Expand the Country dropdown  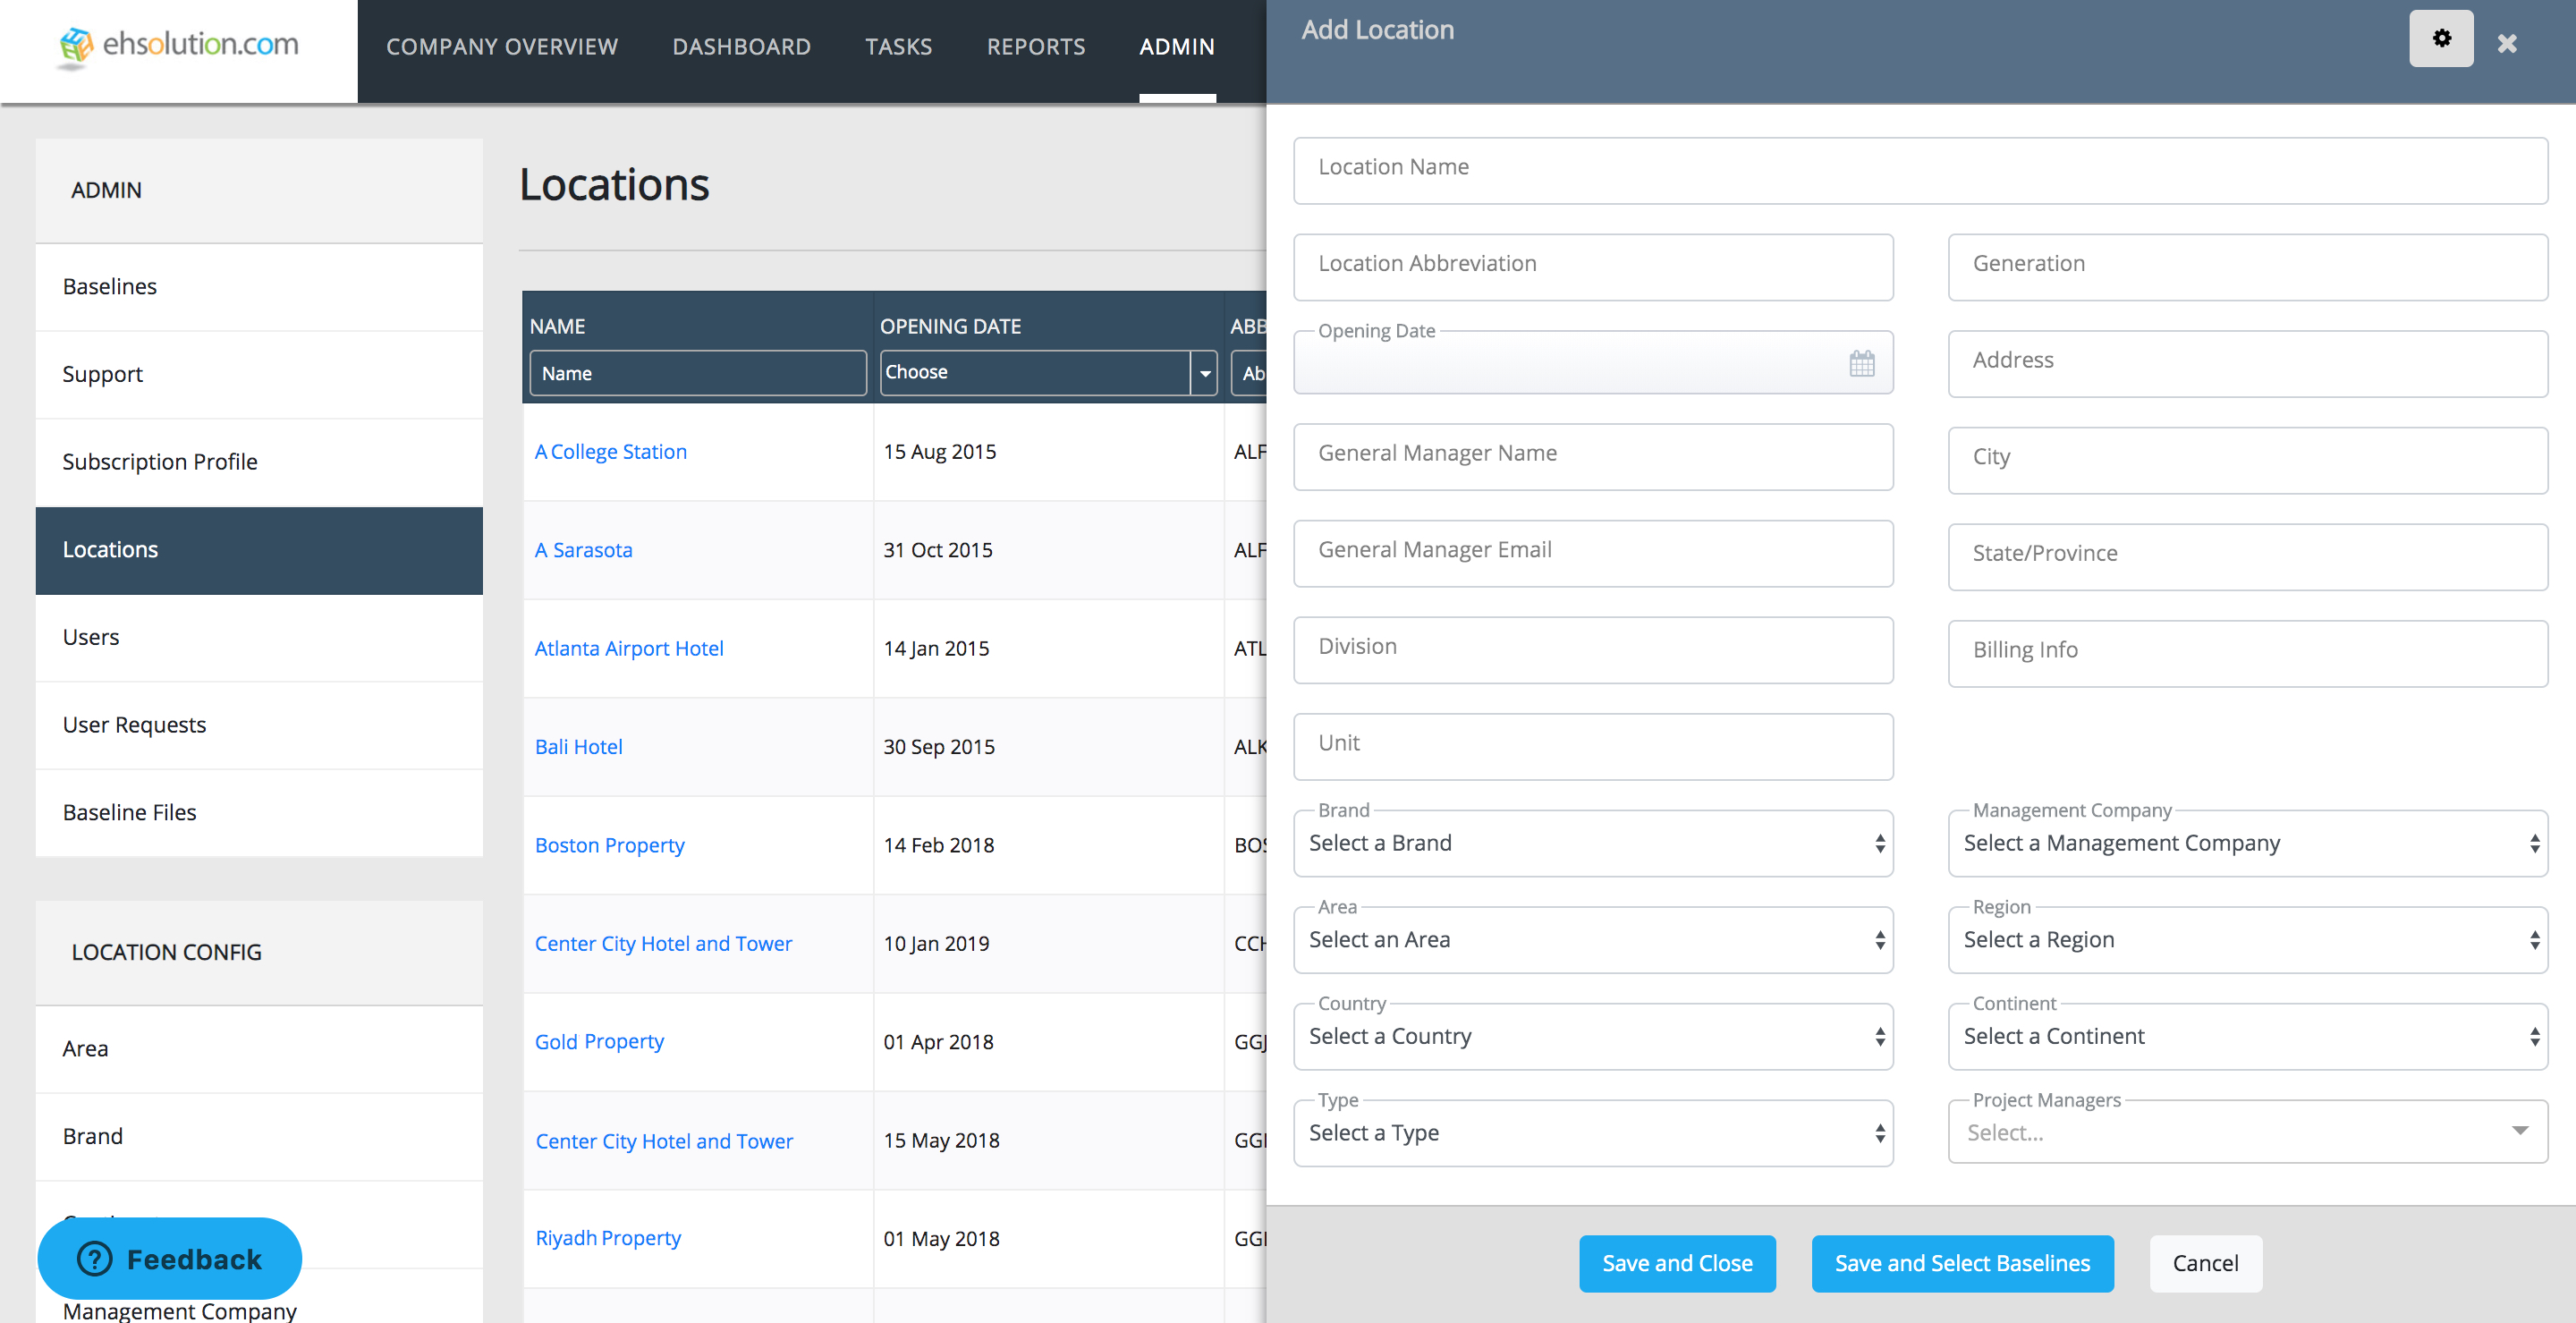(x=1593, y=1037)
